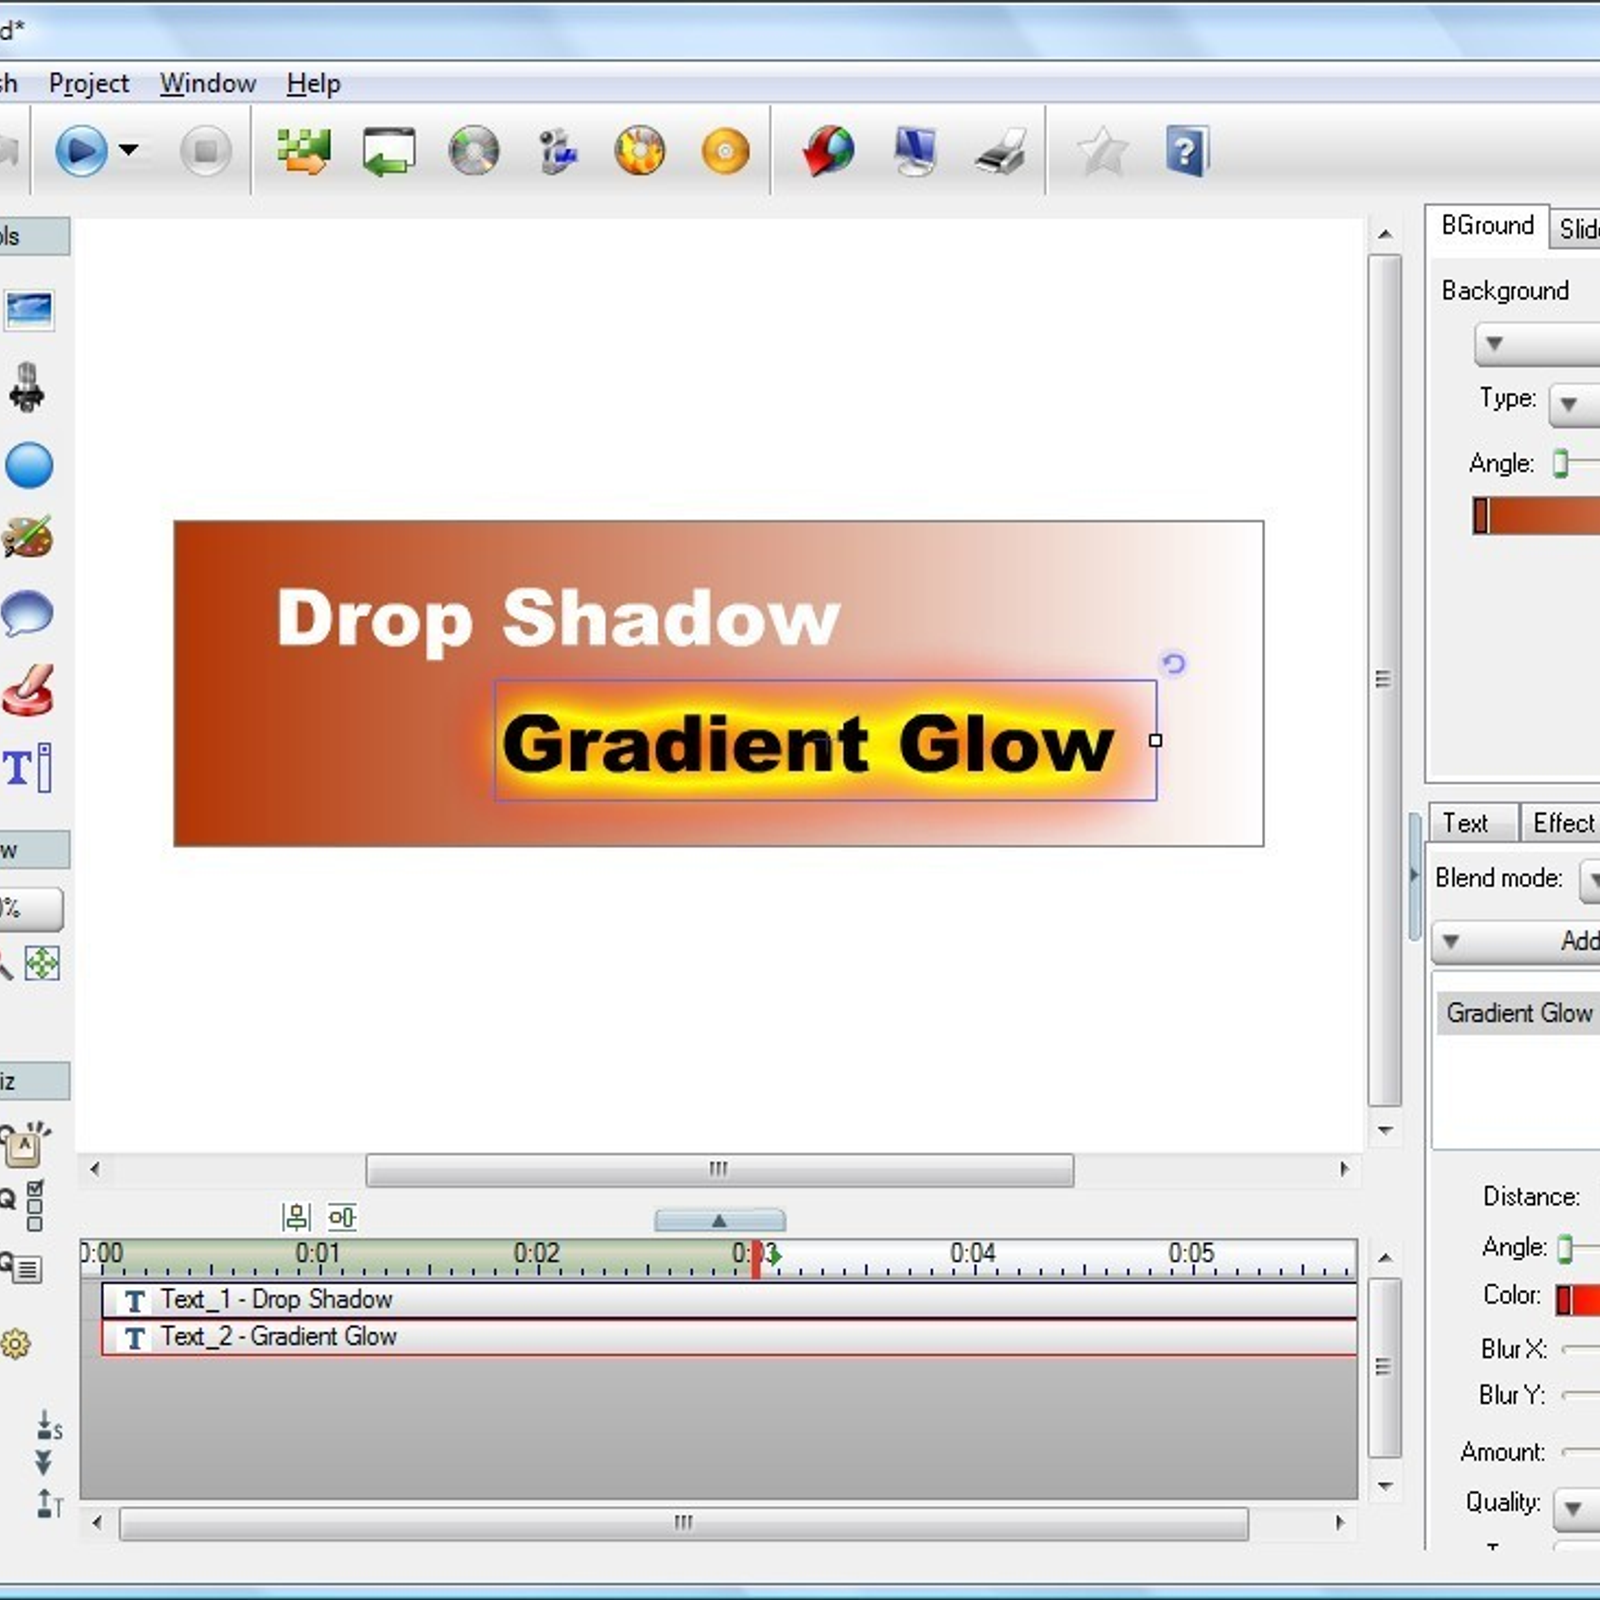Click the printer icon in toolbar
Screen dimensions: 1600x1600
pyautogui.click(x=1000, y=151)
